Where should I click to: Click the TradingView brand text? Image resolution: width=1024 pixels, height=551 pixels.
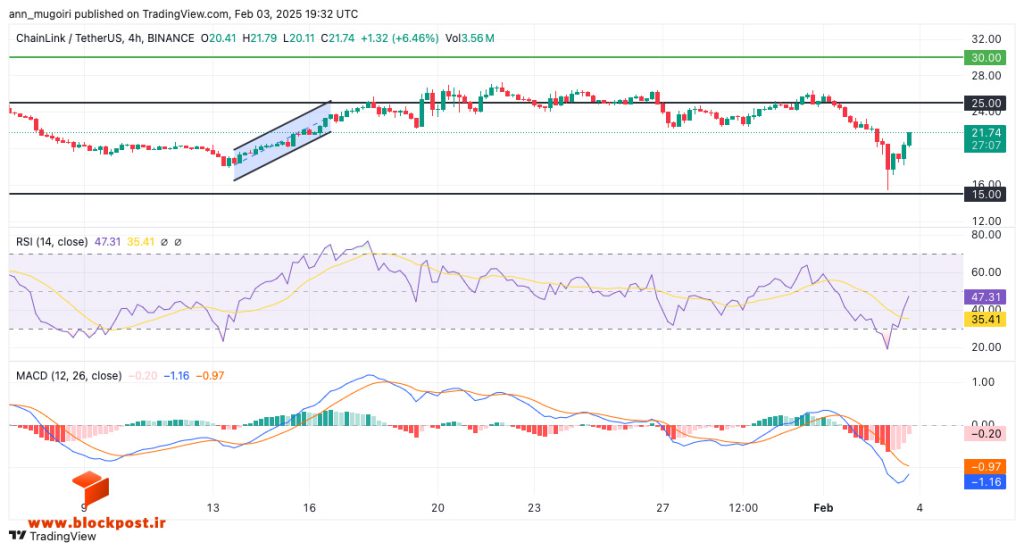(x=63, y=537)
